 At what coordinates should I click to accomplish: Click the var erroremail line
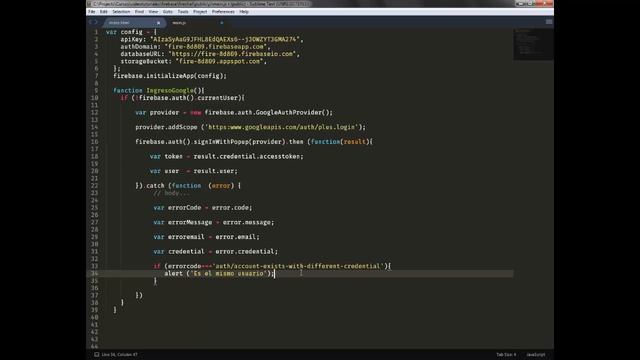207,237
